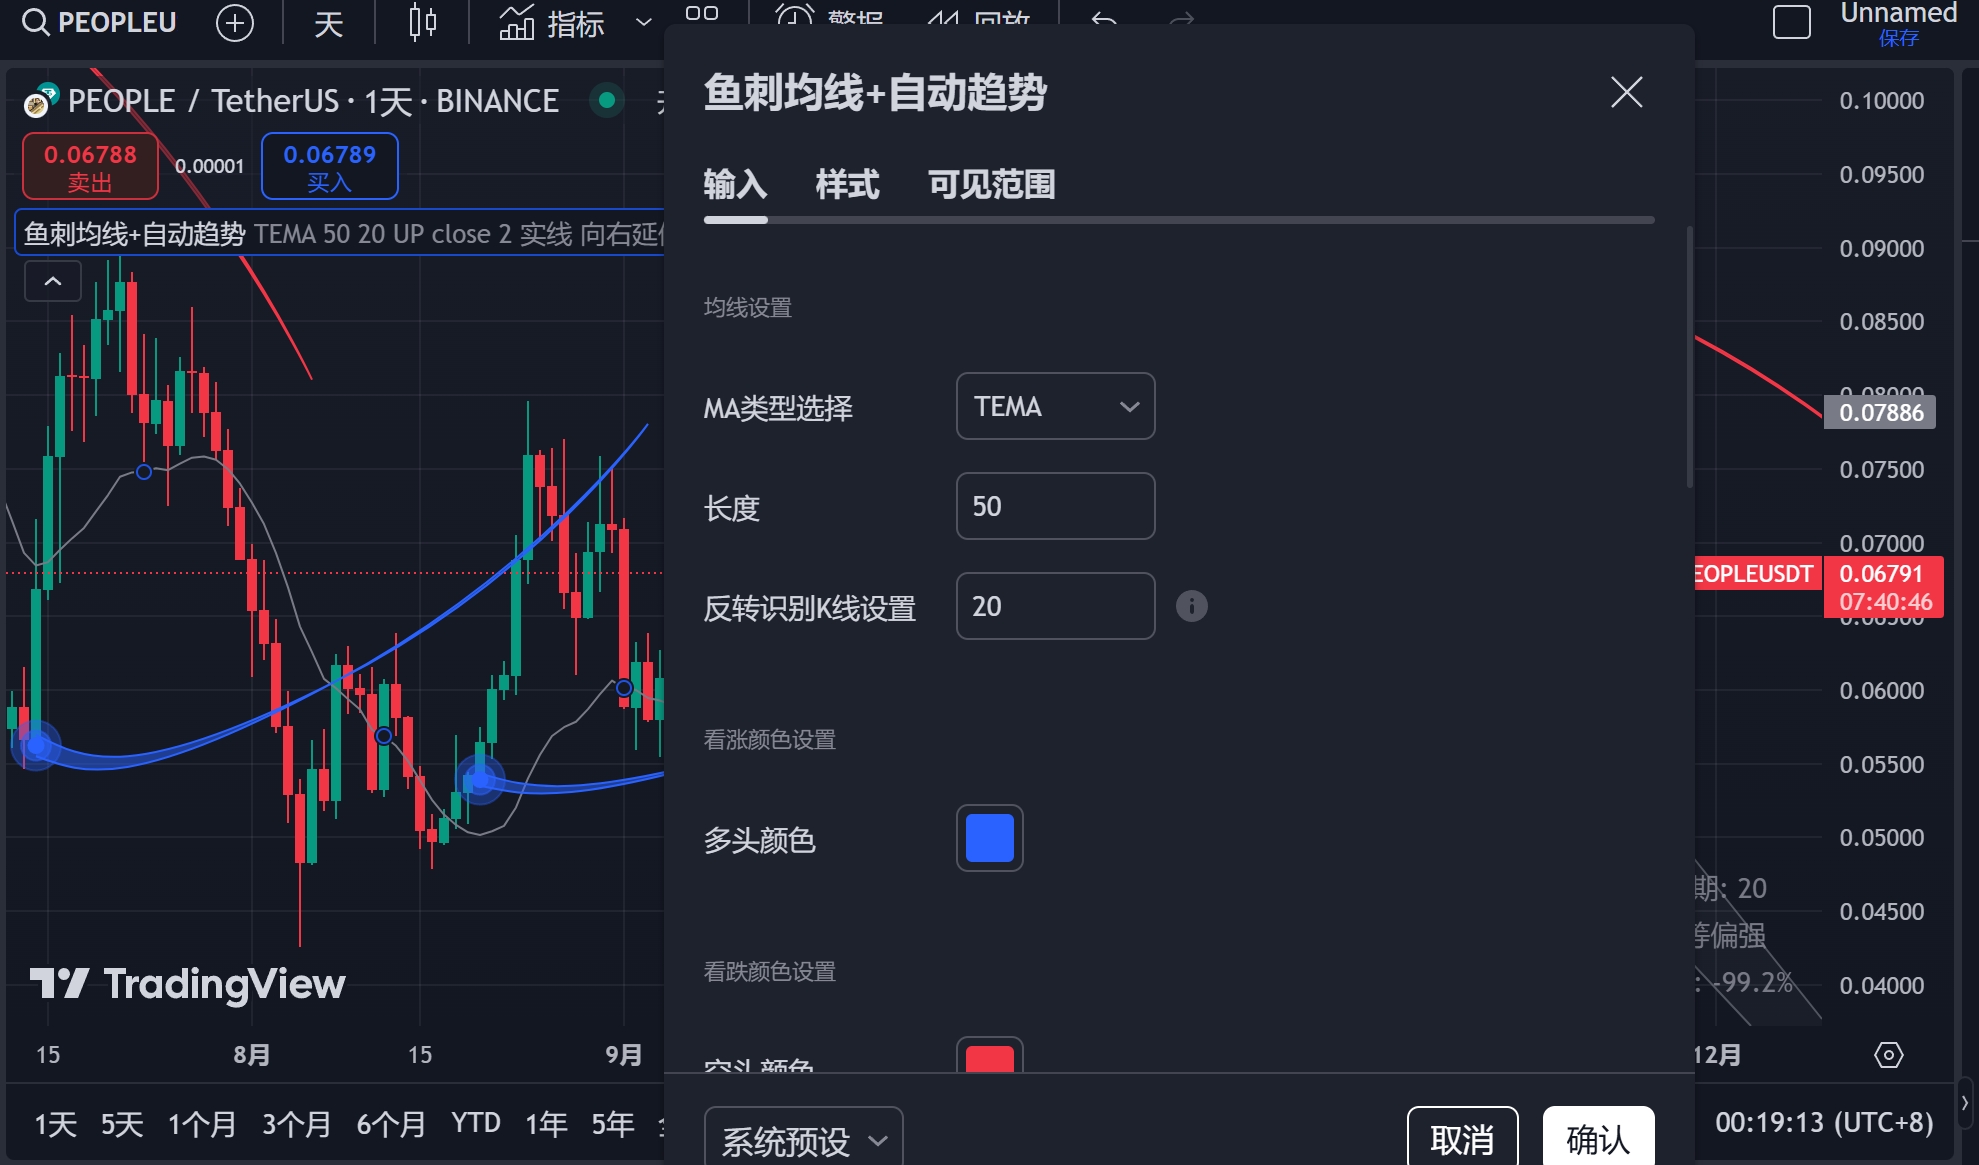Collapse the indicator legend with the up chevron
This screenshot has width=1979, height=1165.
click(x=53, y=282)
